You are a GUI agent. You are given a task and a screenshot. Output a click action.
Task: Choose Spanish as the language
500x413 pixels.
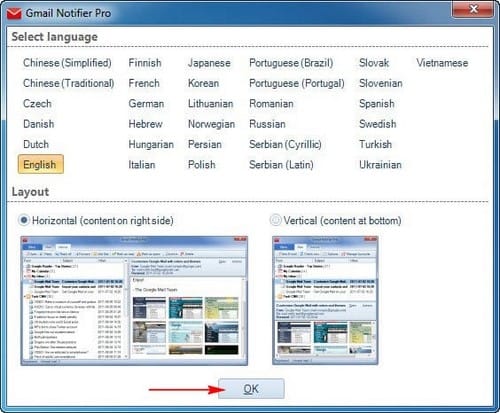click(x=377, y=104)
